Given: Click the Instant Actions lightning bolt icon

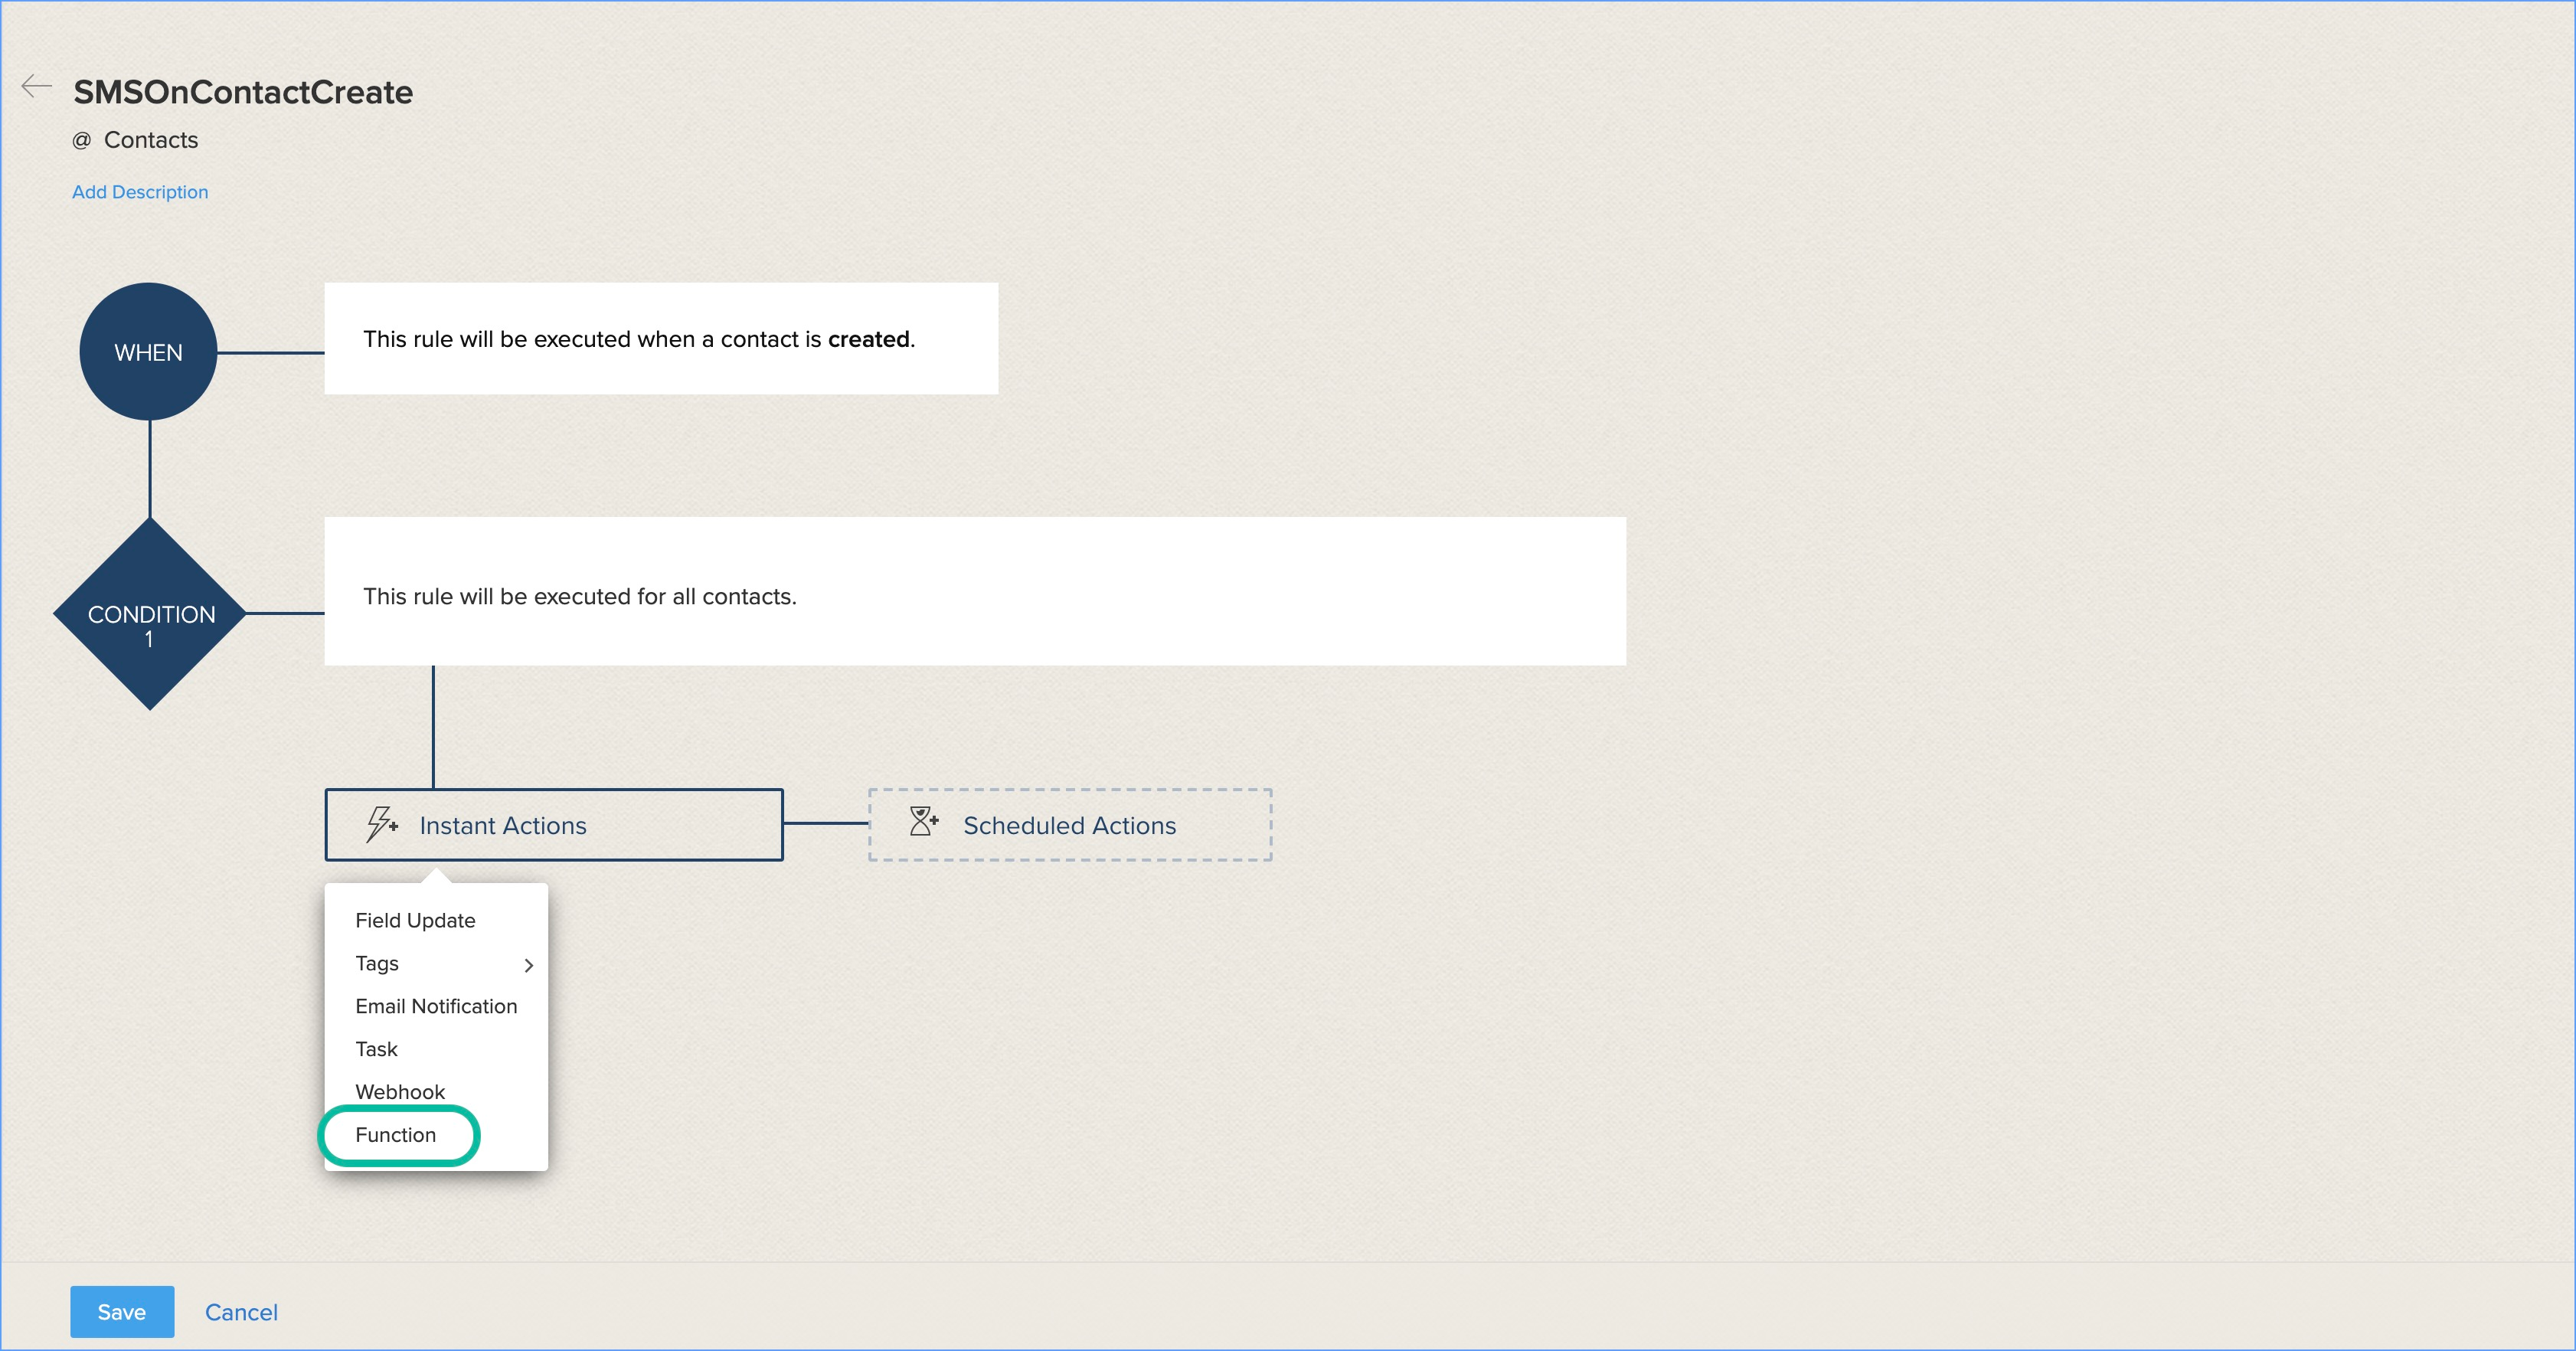Looking at the screenshot, I should (381, 825).
